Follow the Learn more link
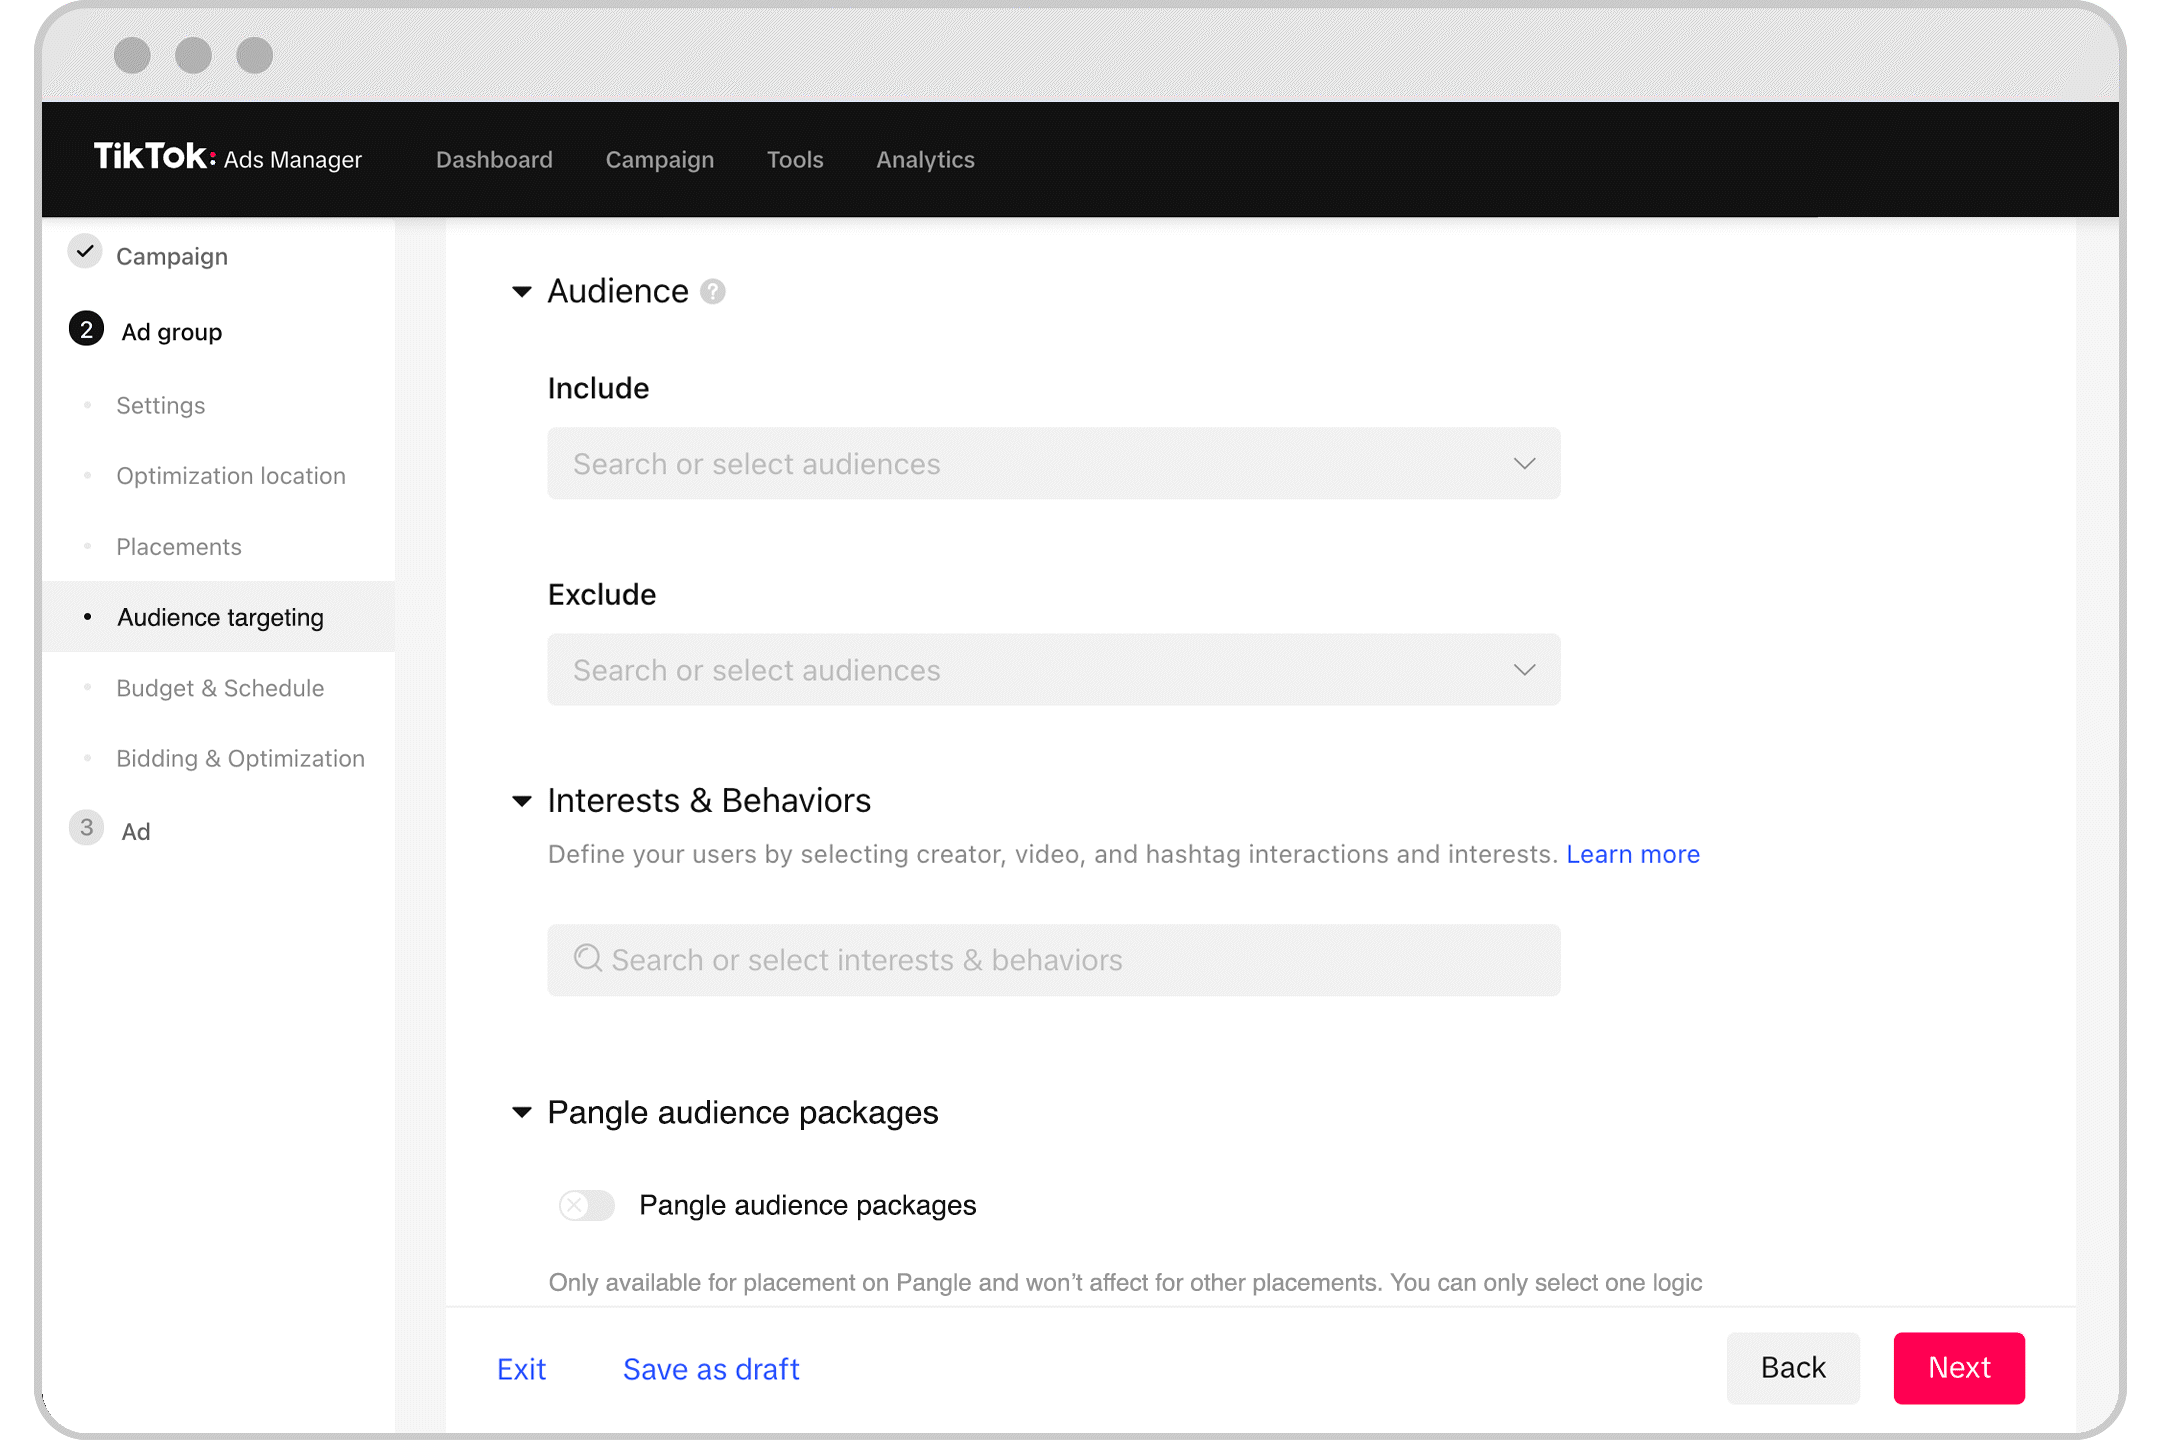 point(1632,854)
